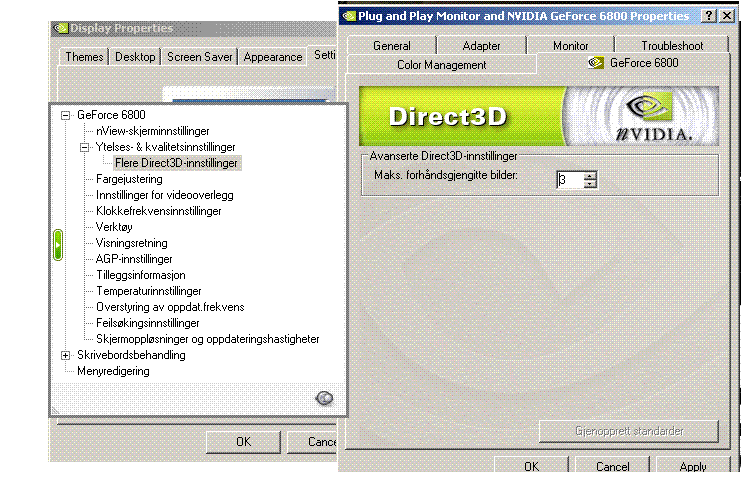Click Apply in NVIDIA Properties dialog
745x480 pixels.
693,466
